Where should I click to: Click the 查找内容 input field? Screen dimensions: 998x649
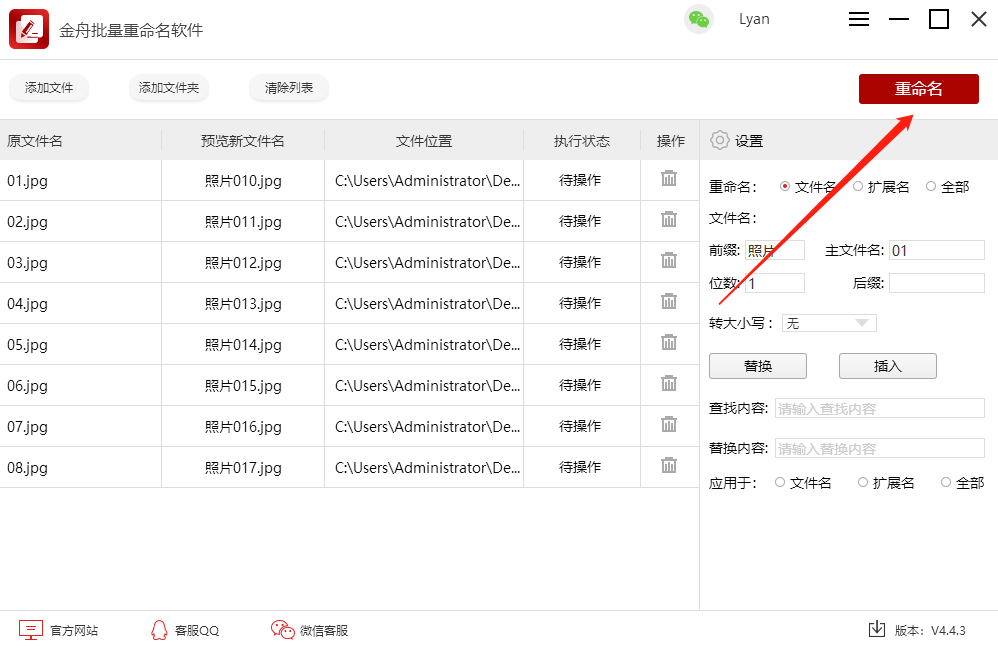click(880, 408)
